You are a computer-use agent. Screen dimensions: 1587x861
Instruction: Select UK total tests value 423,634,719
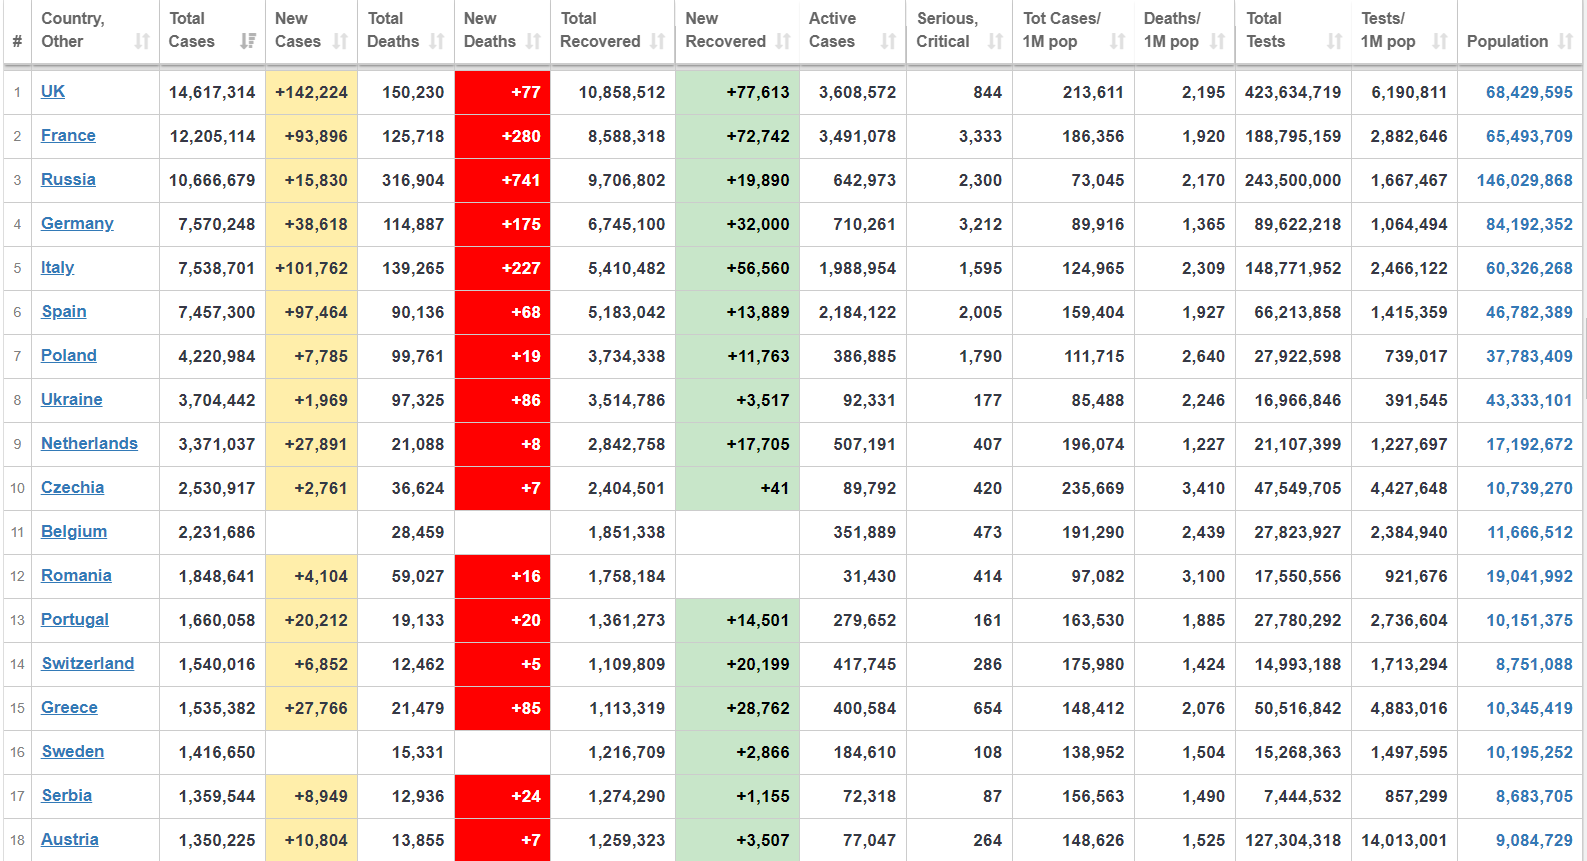(x=1293, y=92)
